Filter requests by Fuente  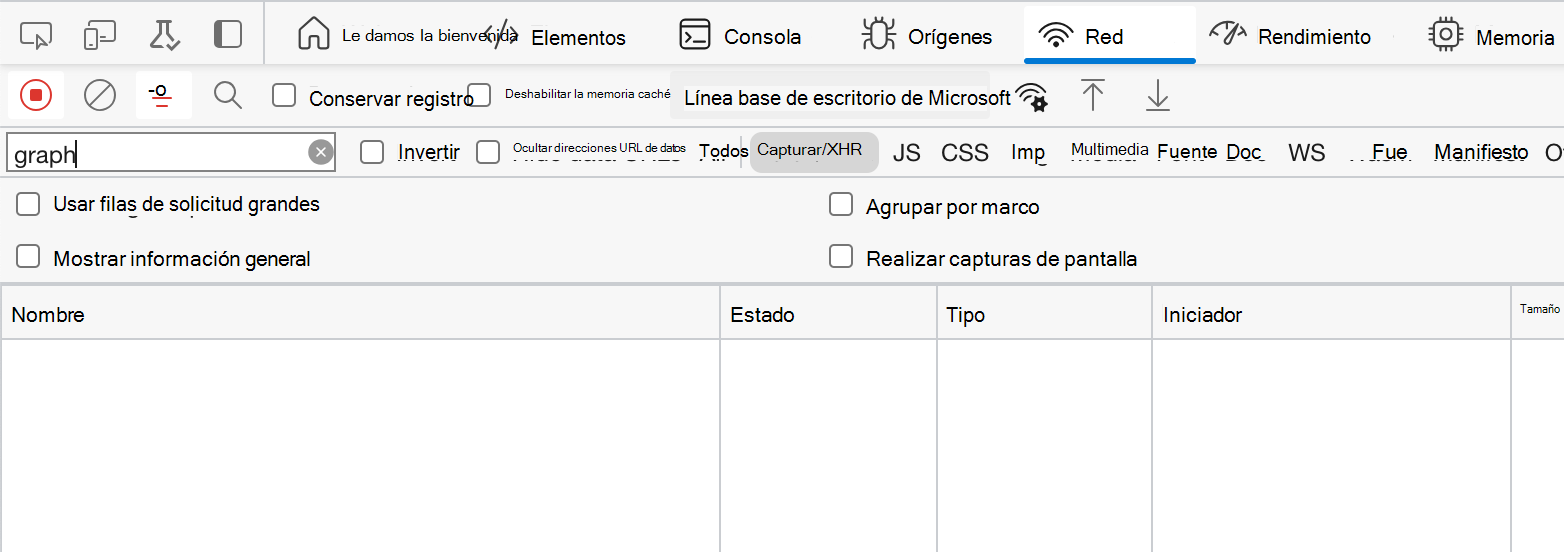(1187, 152)
